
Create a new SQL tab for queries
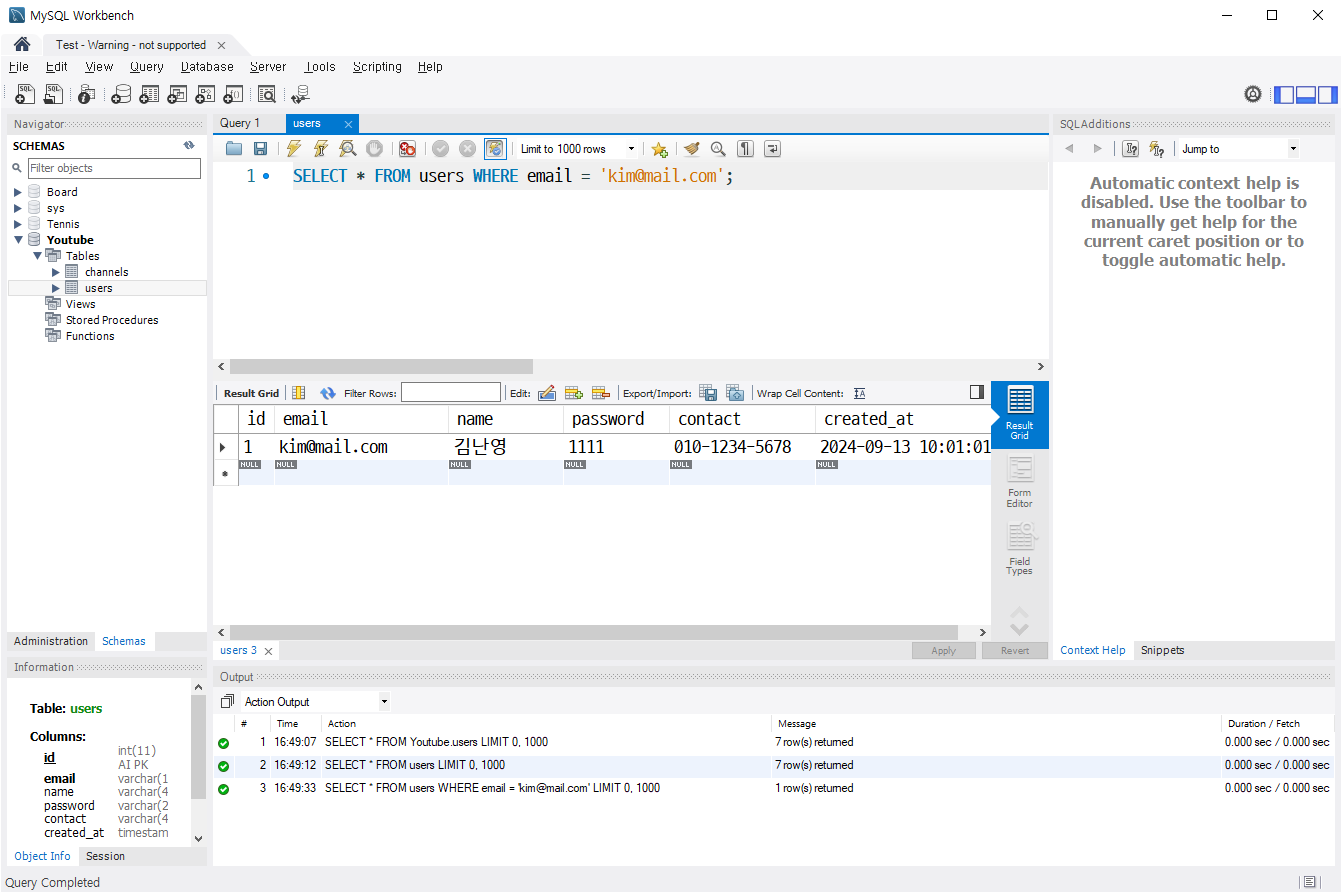pos(26,94)
